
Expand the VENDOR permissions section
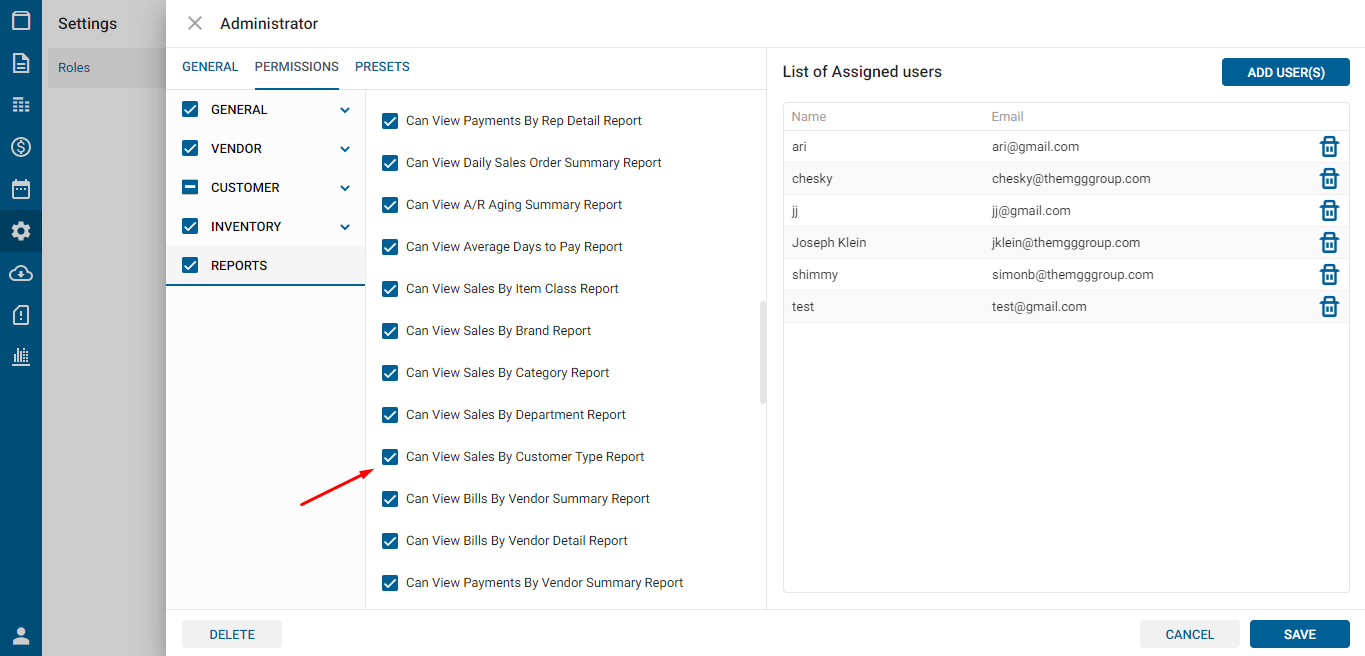pos(345,149)
